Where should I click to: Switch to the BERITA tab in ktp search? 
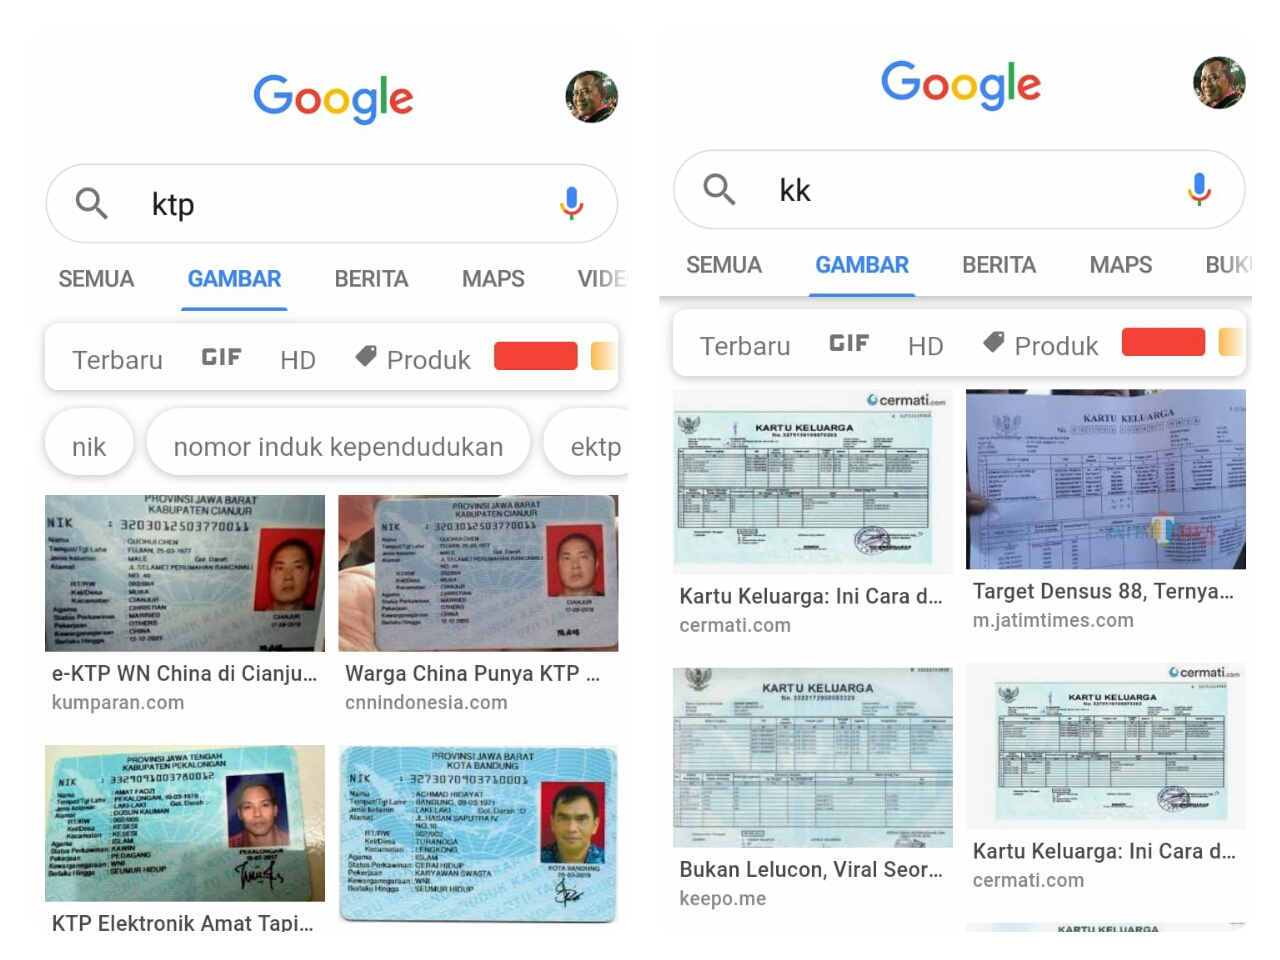(371, 279)
